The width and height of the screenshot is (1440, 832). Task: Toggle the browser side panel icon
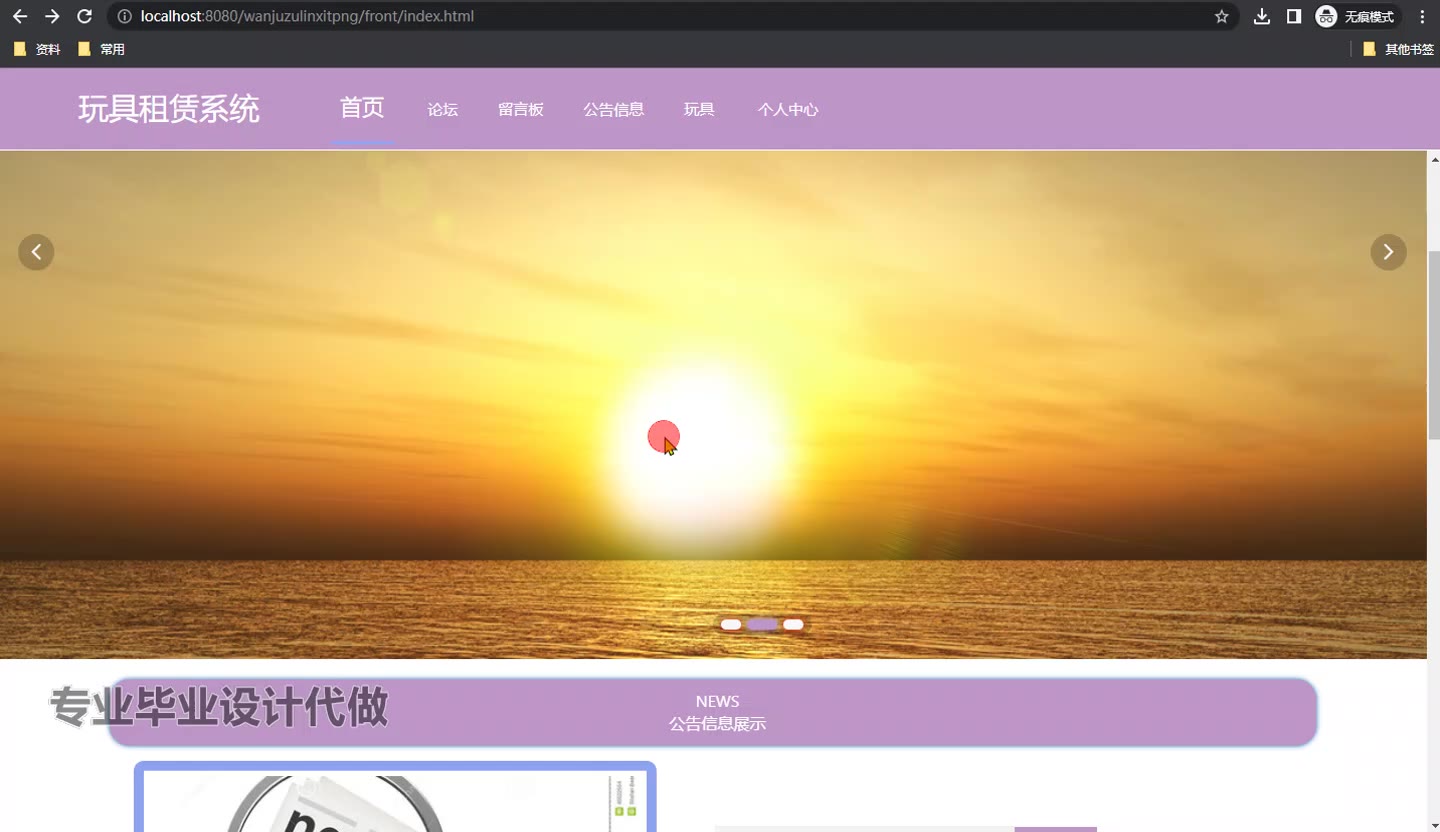pyautogui.click(x=1294, y=16)
